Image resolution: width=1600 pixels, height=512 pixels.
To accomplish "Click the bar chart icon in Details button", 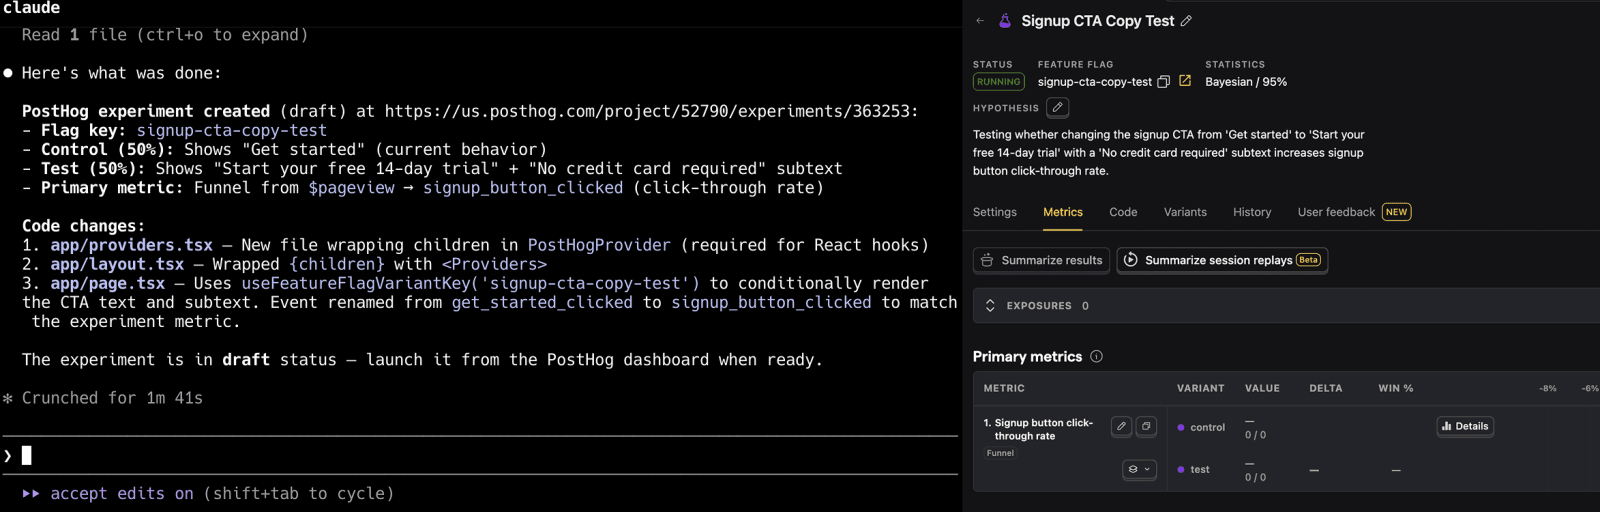I will click(1447, 426).
